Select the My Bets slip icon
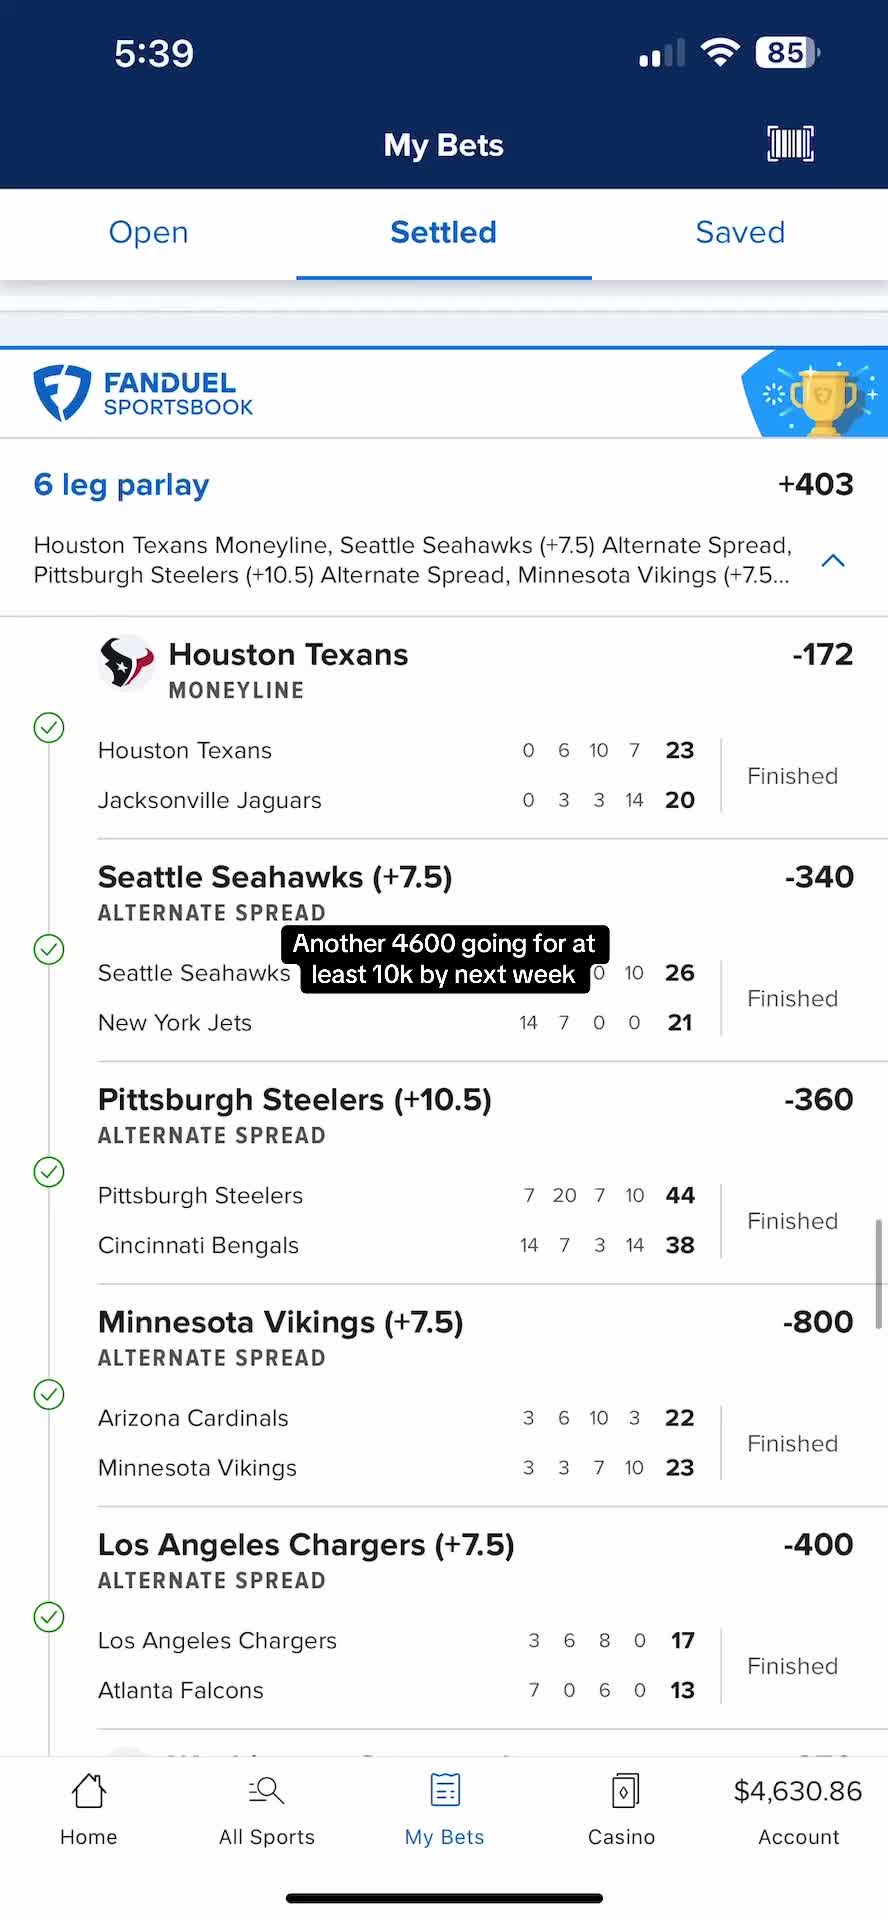 click(445, 1790)
